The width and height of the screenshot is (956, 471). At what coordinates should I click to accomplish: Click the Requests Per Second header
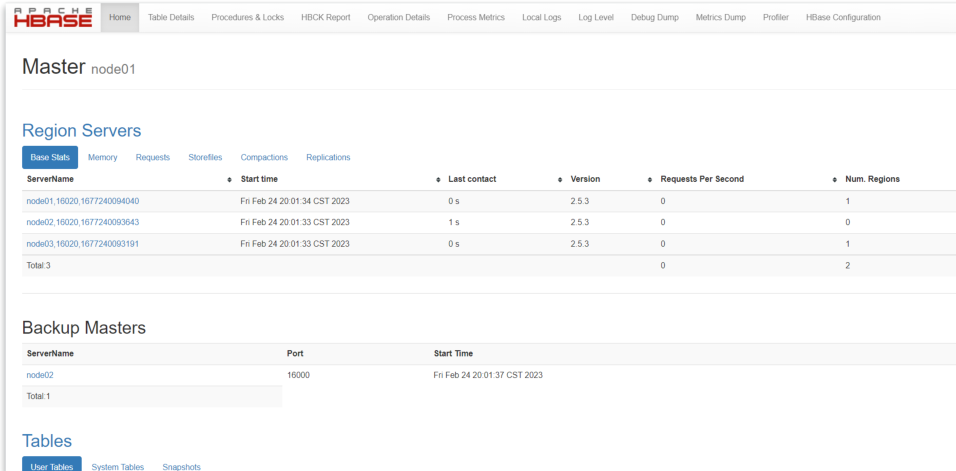[x=702, y=179]
